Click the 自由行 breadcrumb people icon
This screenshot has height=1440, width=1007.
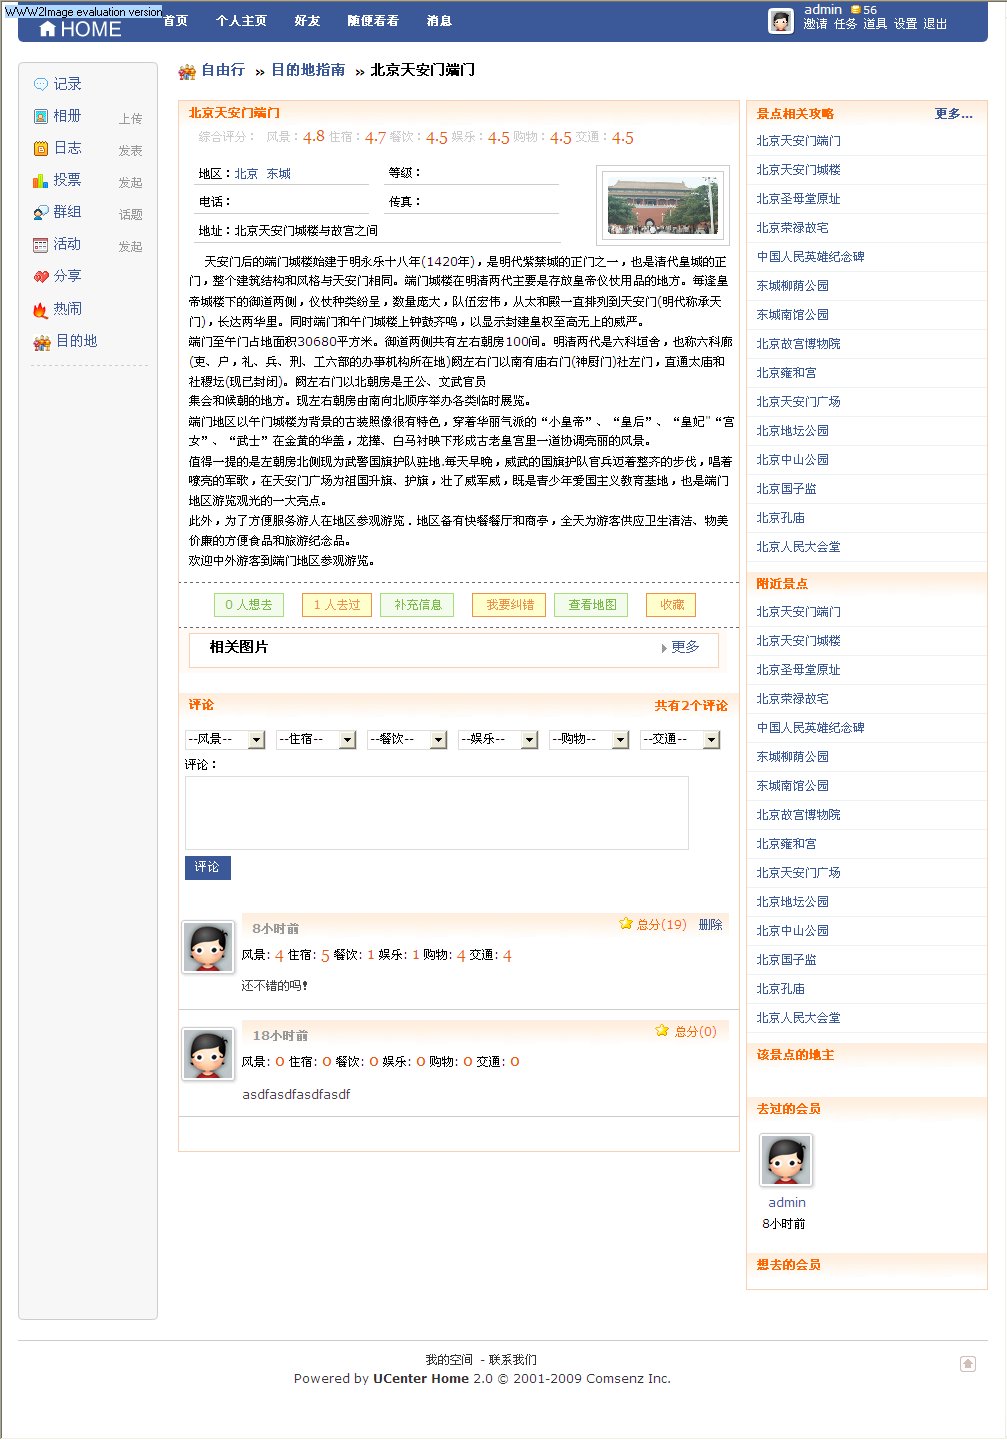click(187, 71)
